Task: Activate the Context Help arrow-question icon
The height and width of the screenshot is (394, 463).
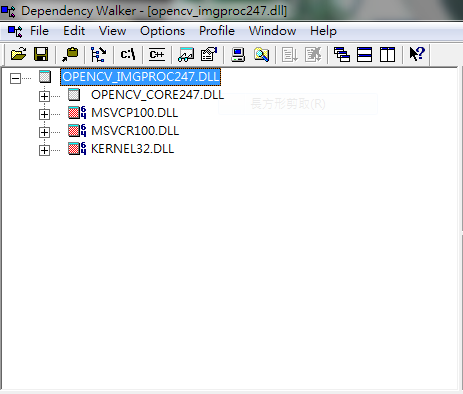Action: pos(417,54)
